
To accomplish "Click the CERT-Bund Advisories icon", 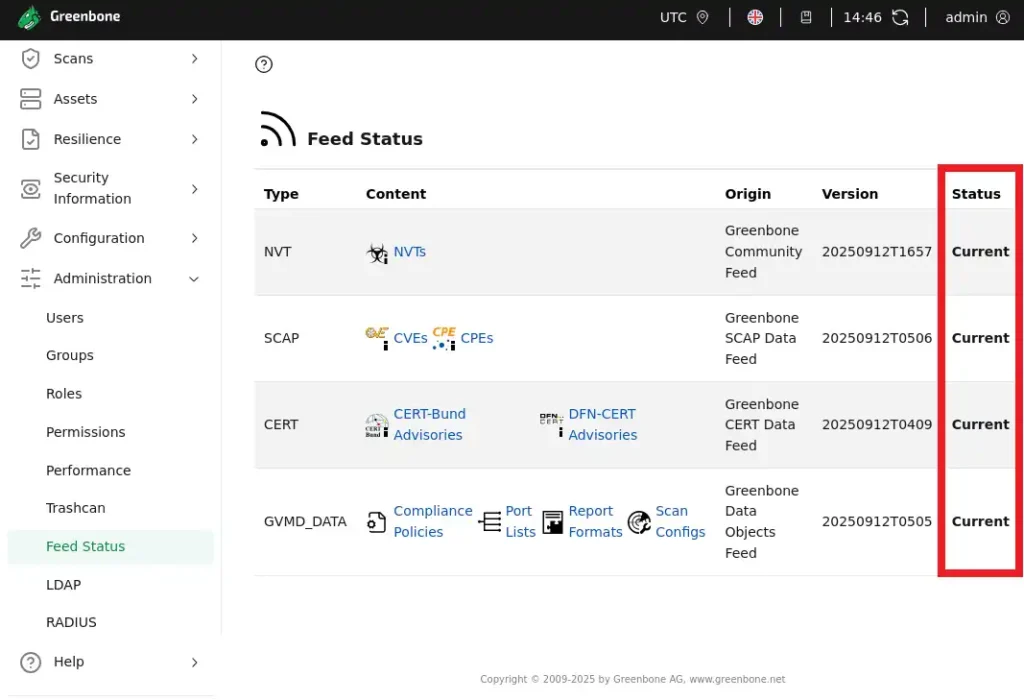I will coord(377,425).
